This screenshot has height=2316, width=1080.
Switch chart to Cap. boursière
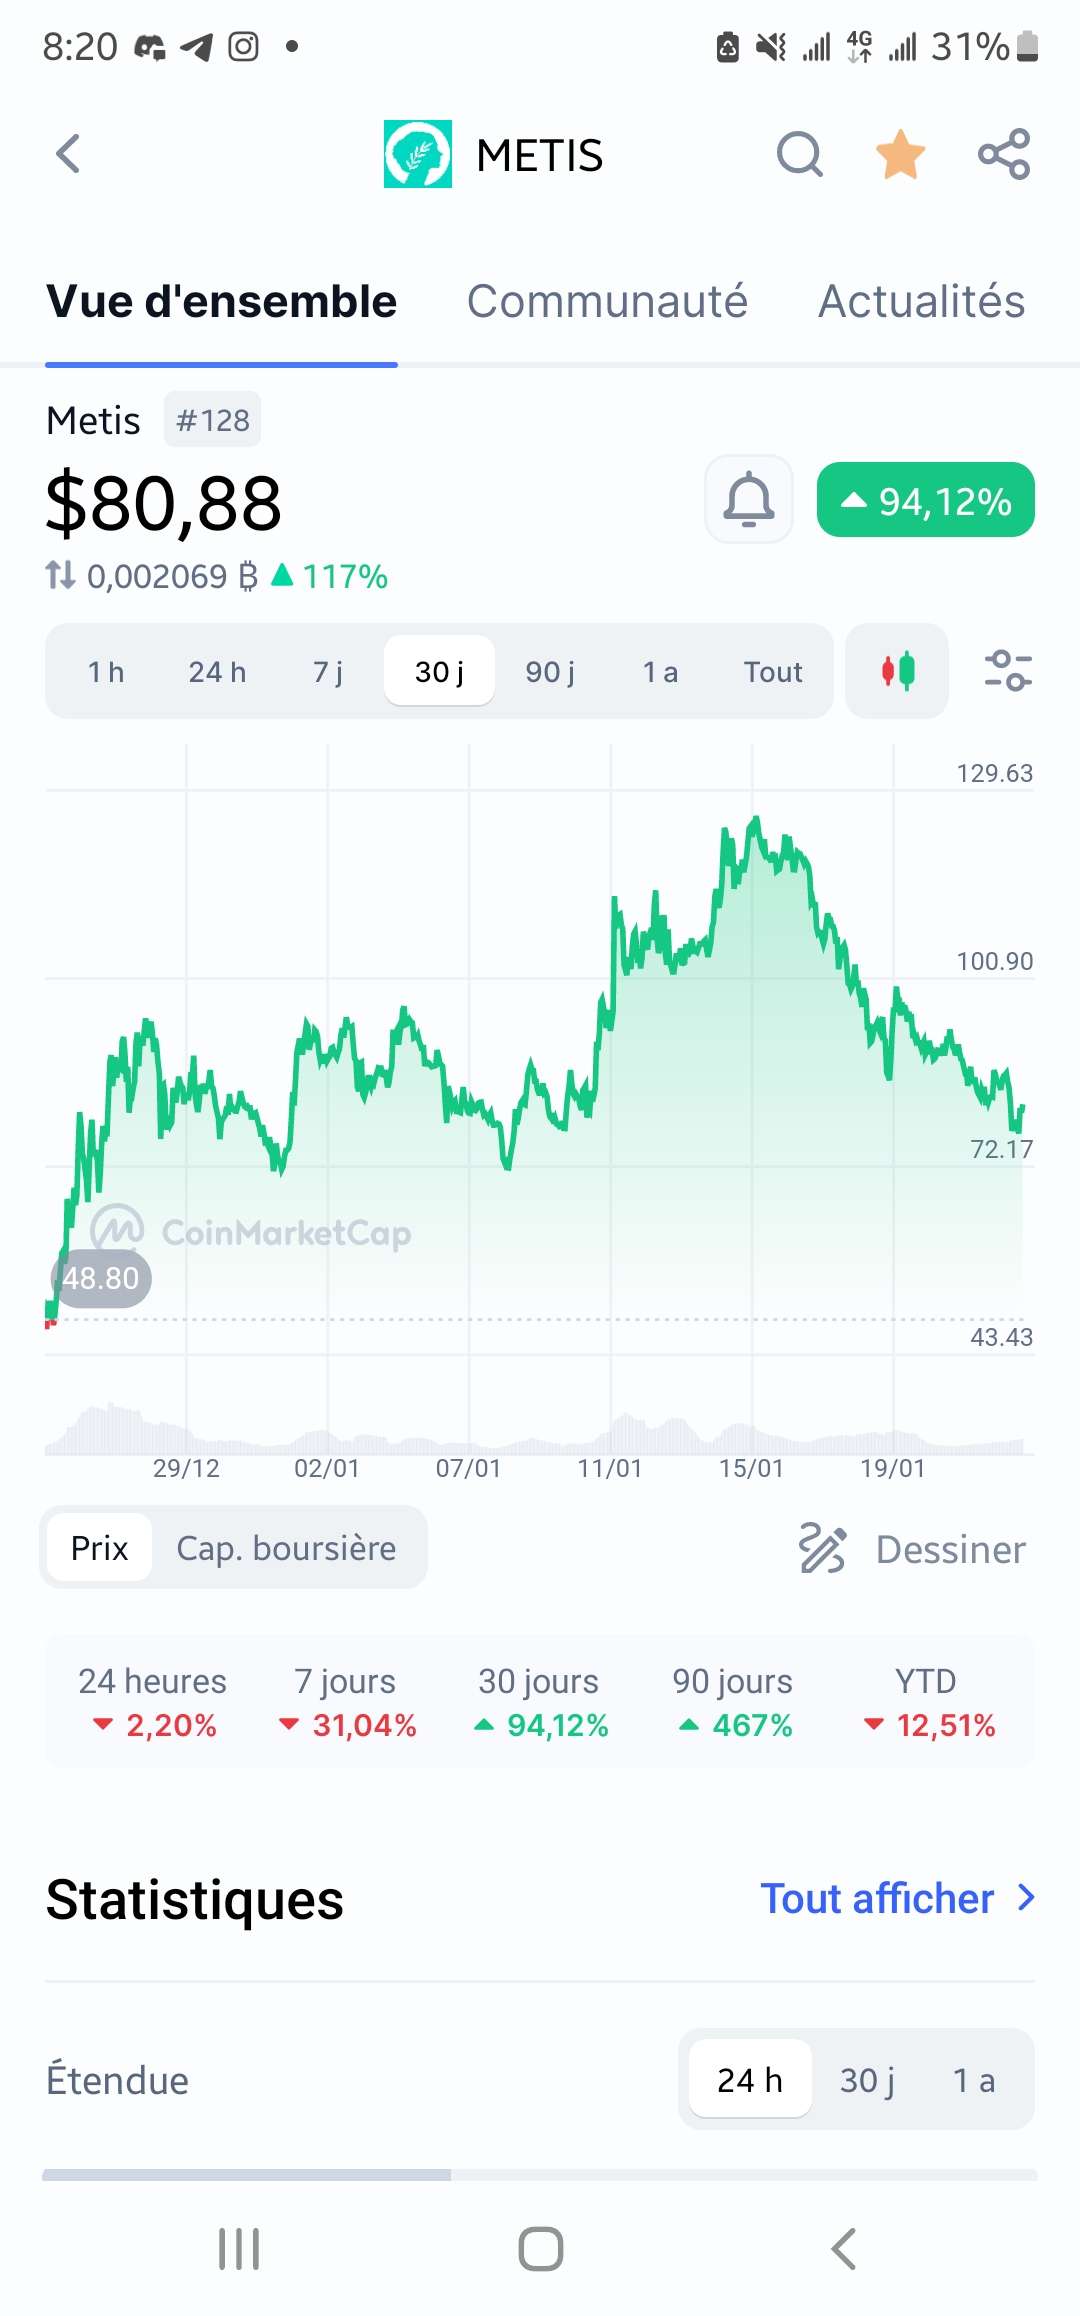[x=286, y=1548]
